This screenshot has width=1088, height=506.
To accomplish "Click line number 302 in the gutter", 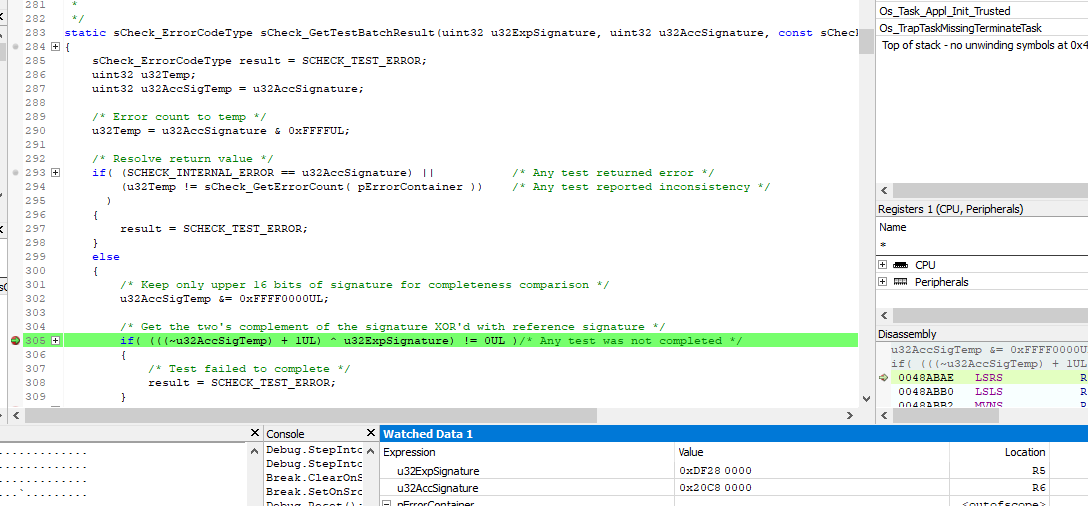I will click(35, 298).
